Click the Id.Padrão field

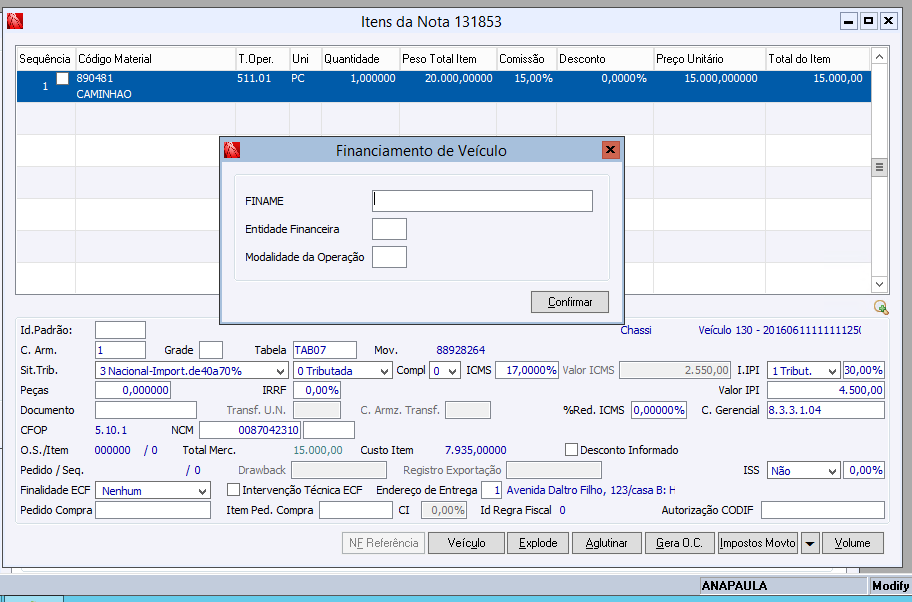120,330
